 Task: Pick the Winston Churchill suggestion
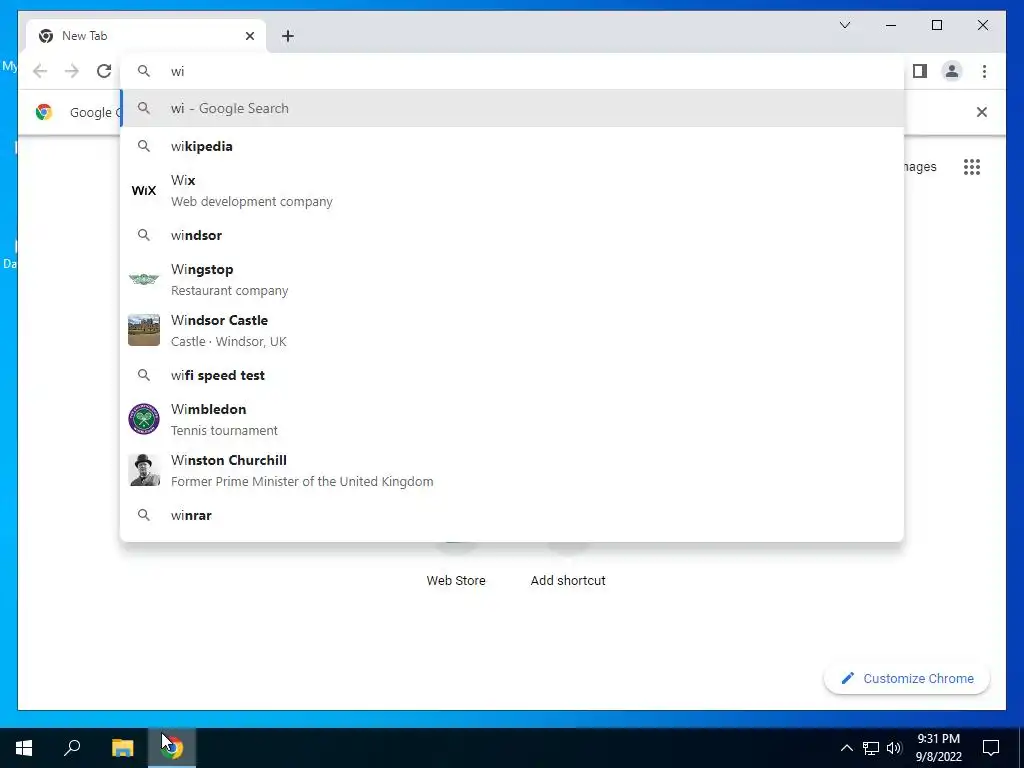[x=513, y=470]
